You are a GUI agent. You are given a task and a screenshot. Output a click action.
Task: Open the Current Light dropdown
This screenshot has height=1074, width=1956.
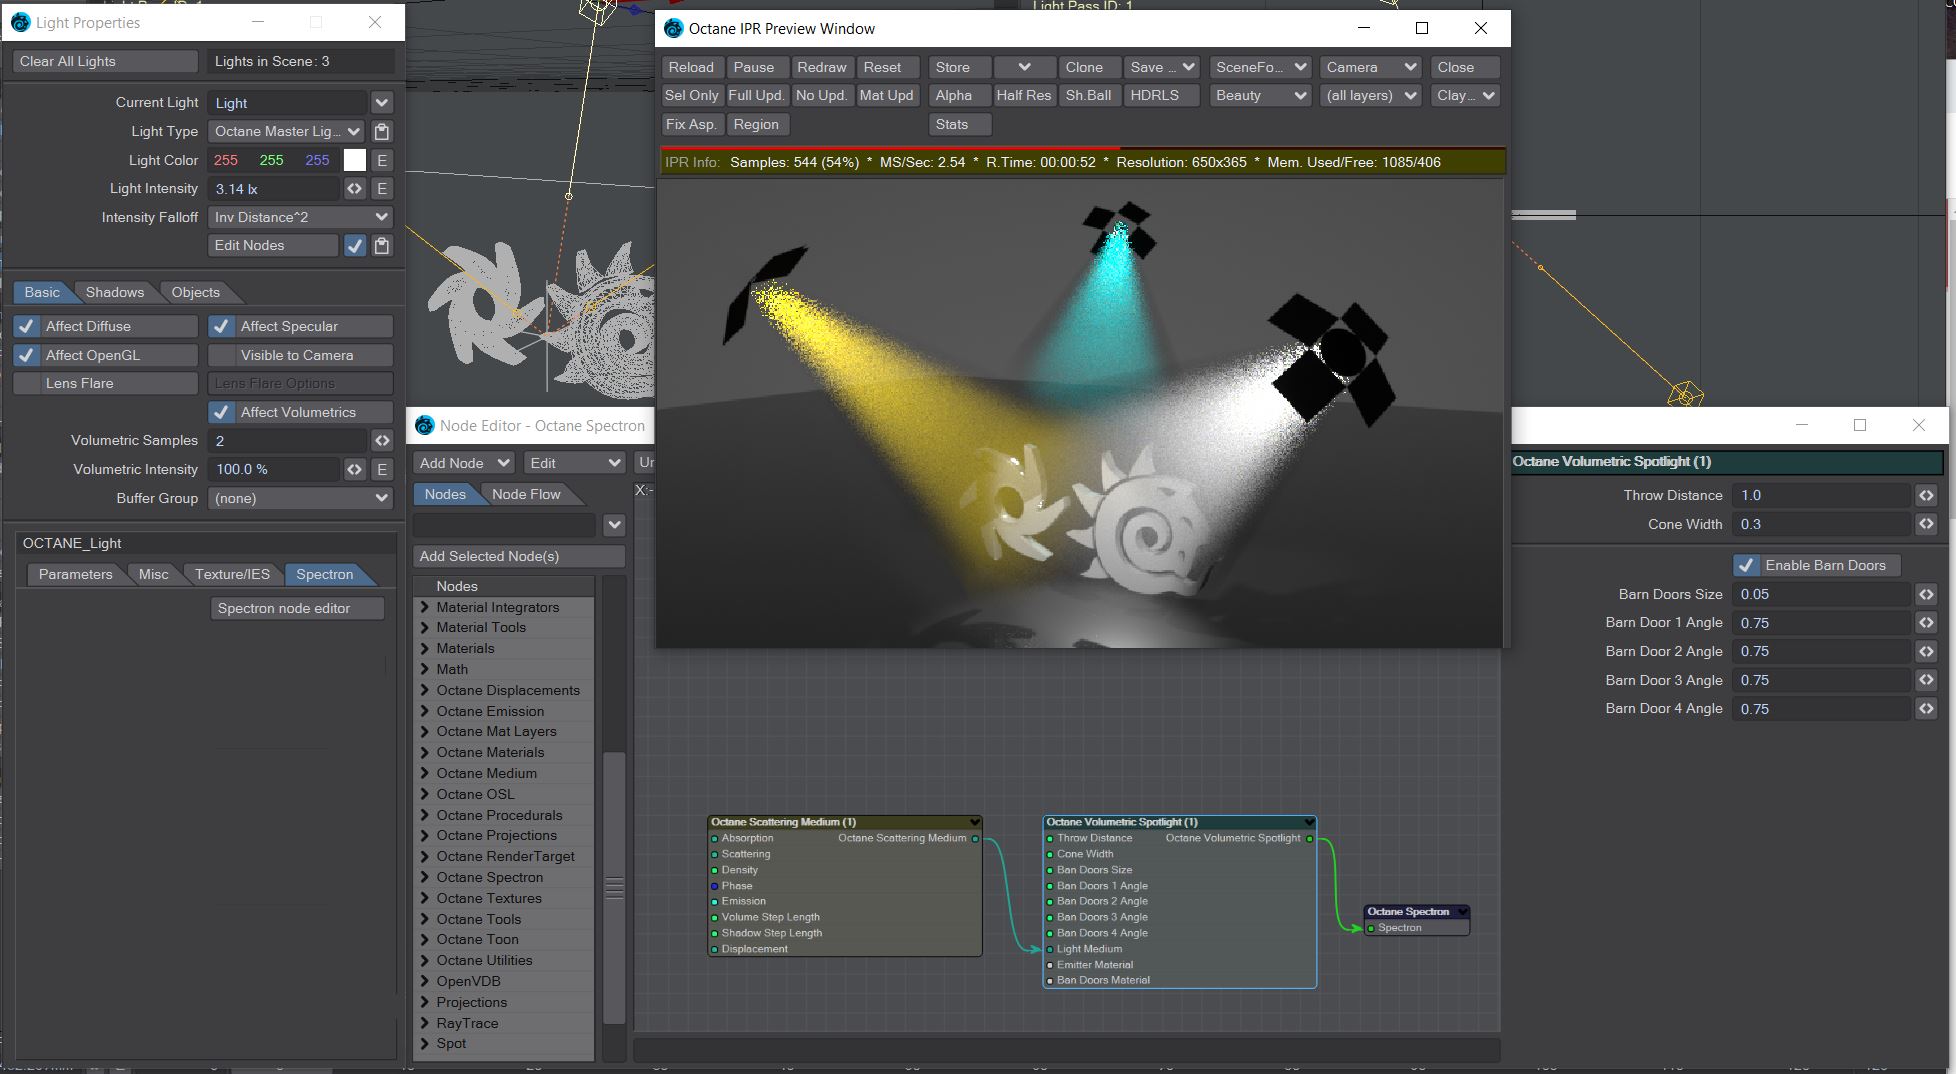pyautogui.click(x=381, y=103)
